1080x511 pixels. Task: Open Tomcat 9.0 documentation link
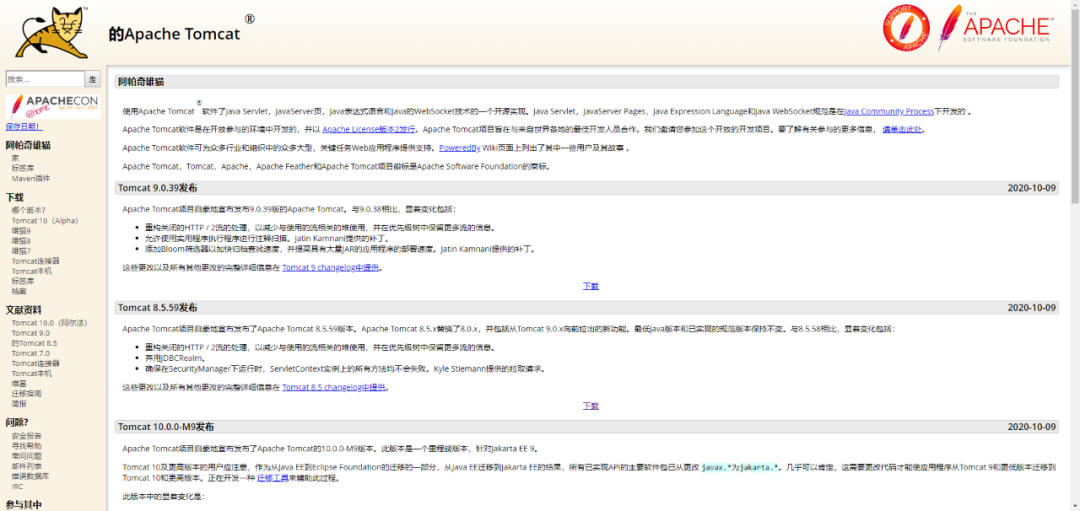(30, 333)
